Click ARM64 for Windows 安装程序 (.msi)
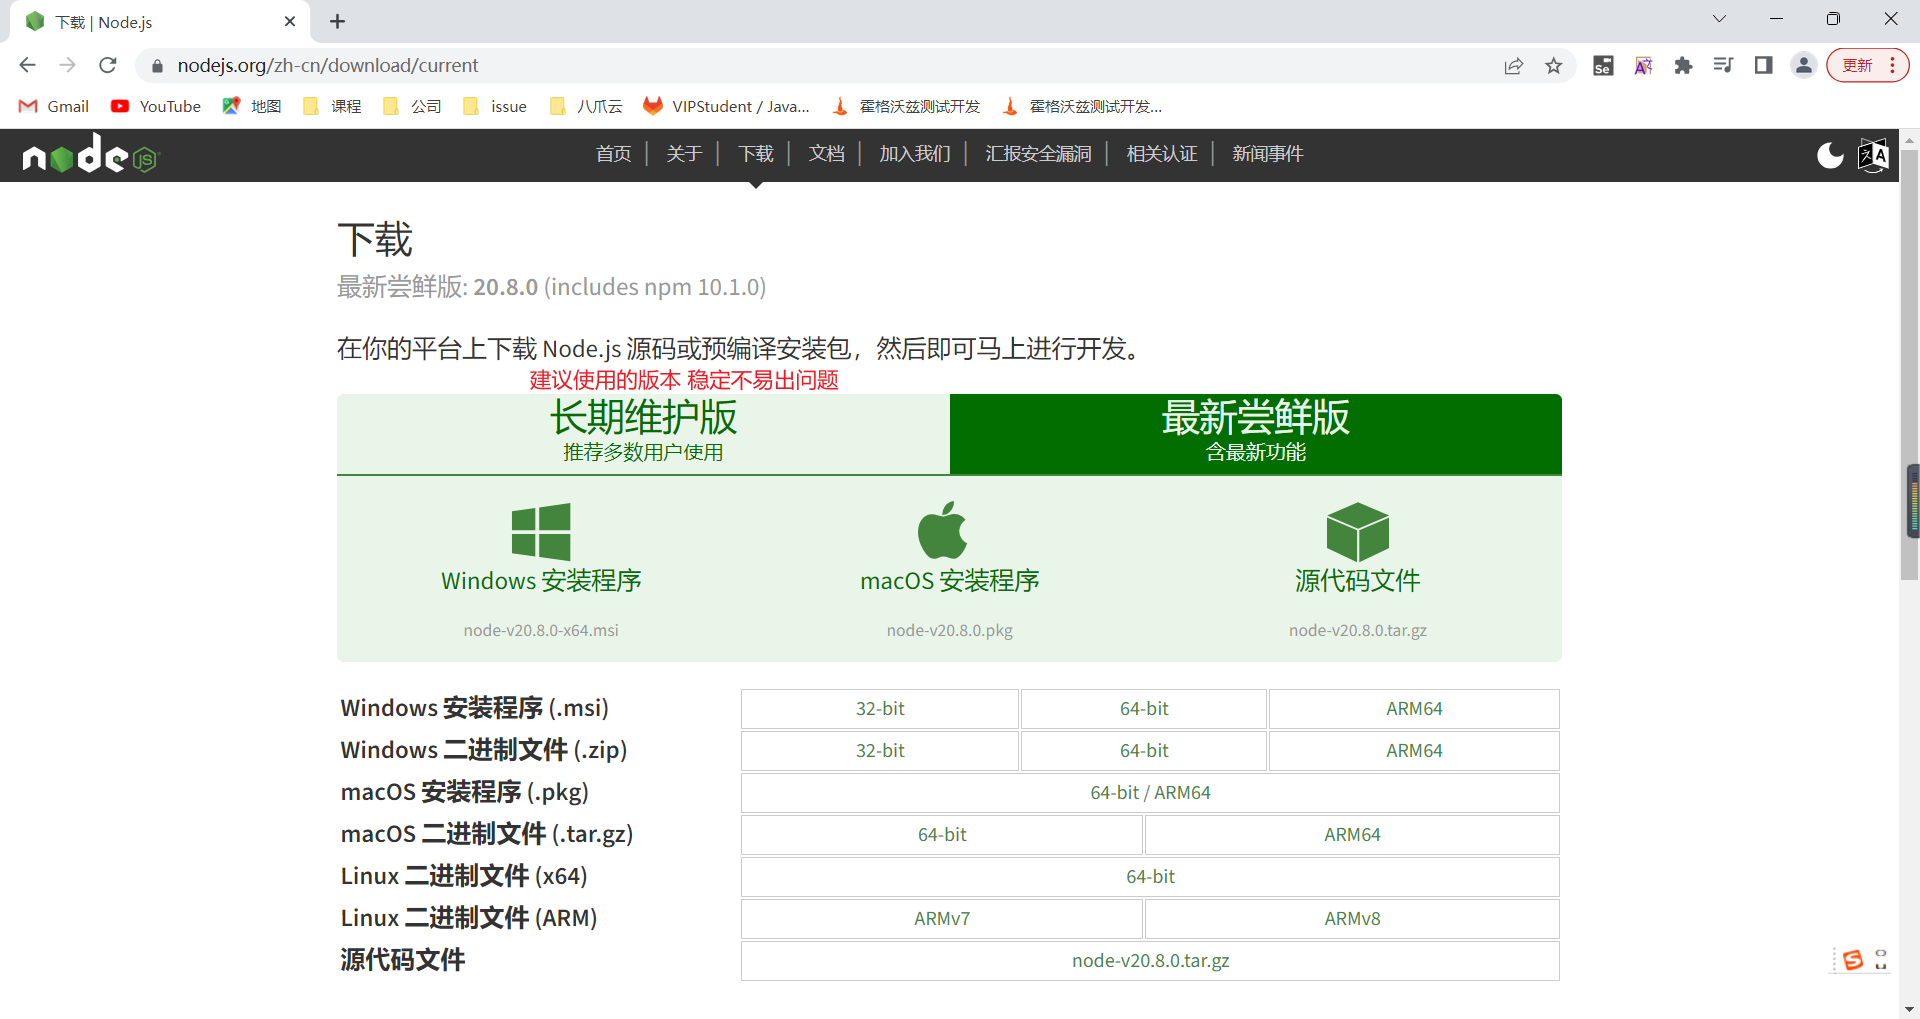 [x=1414, y=709]
